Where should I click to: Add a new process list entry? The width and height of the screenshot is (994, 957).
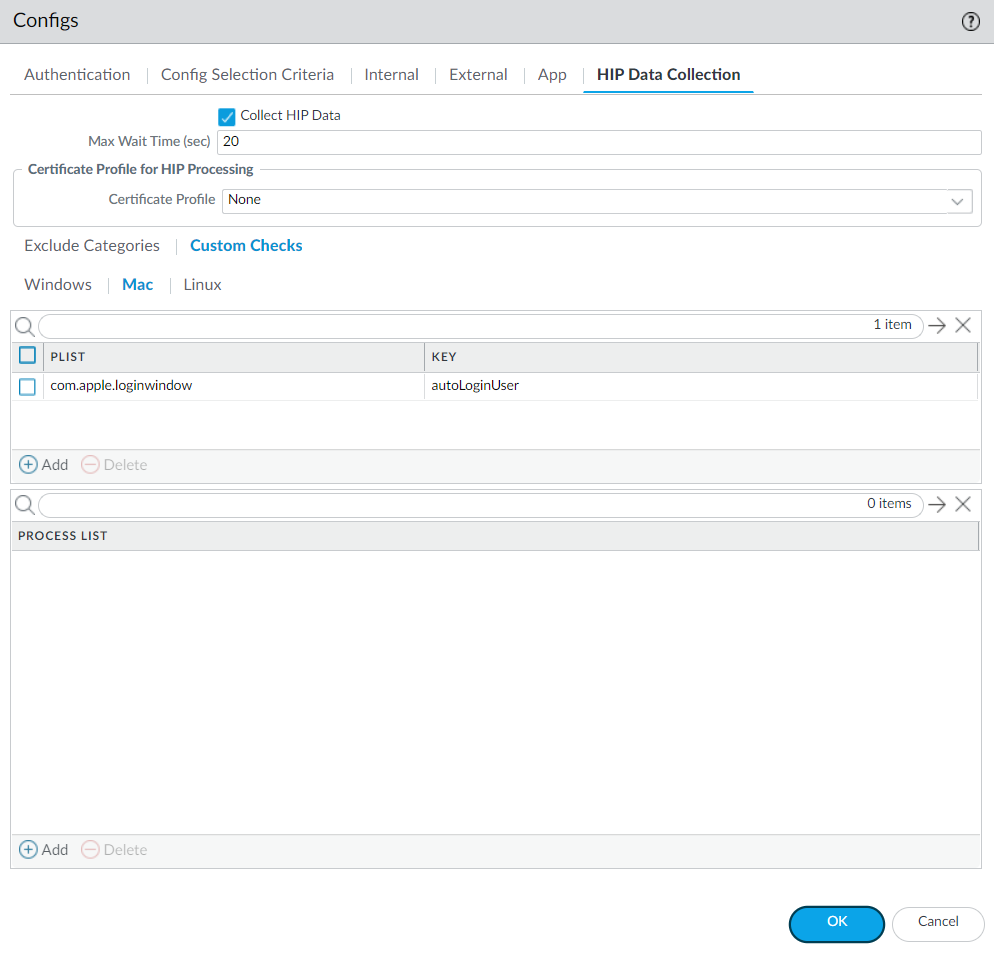[44, 850]
